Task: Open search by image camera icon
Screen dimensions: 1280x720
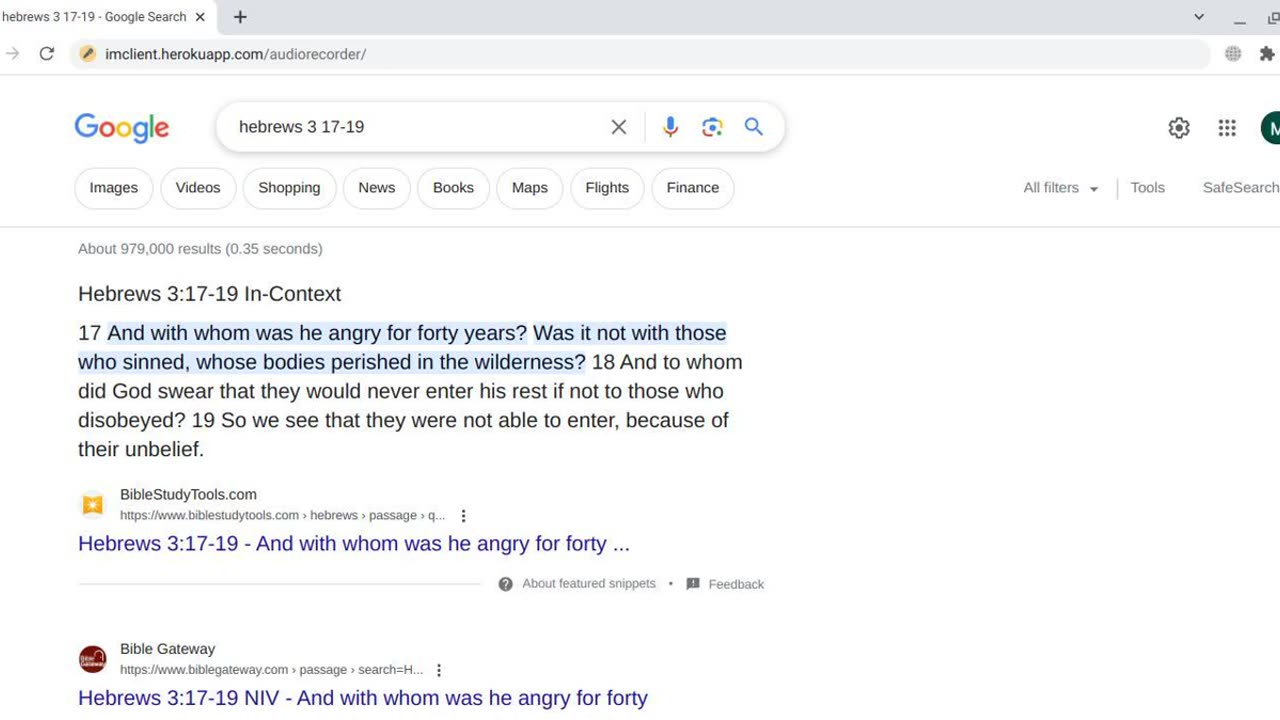Action: (712, 127)
